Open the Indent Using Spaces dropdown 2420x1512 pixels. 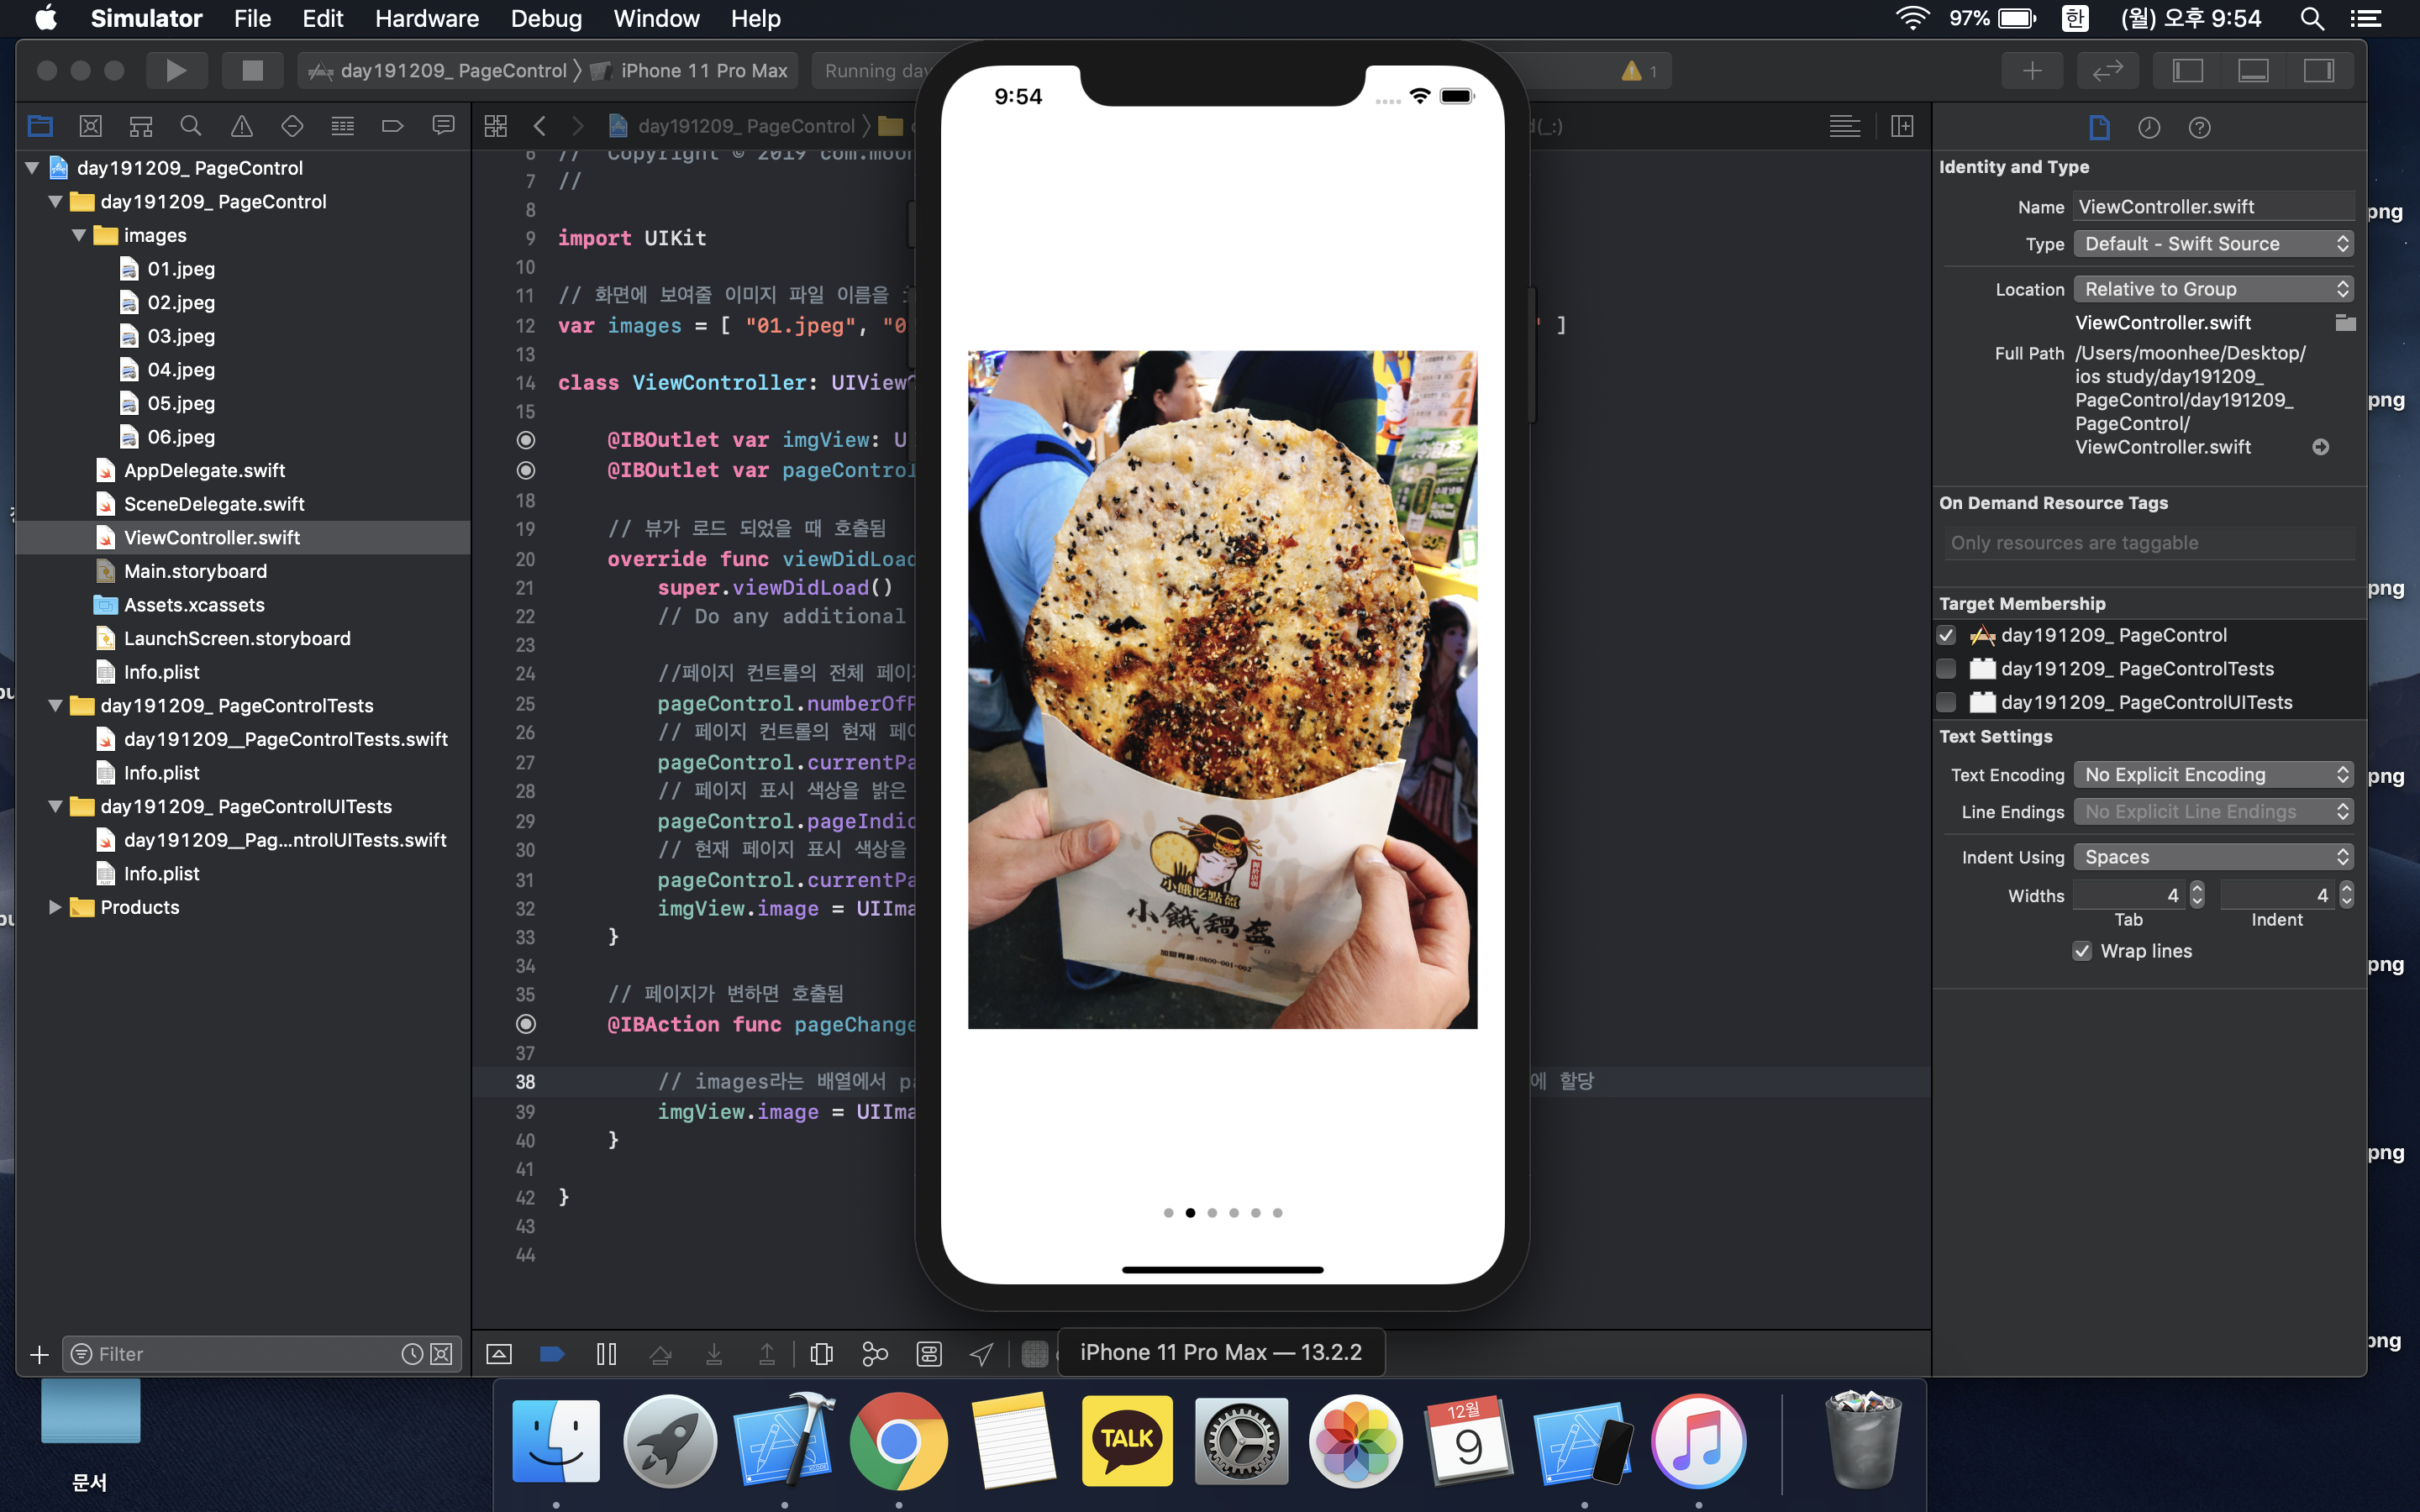pos(2212,857)
